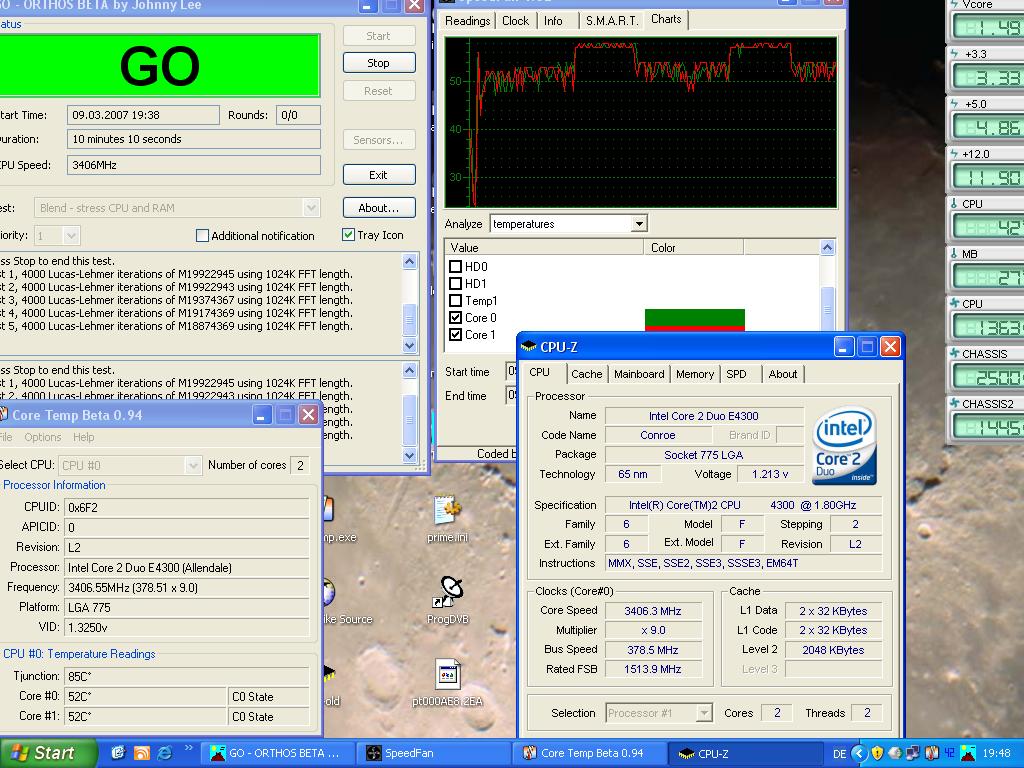1024x768 pixels.
Task: Click the Reset button in Orthos
Action: click(379, 91)
